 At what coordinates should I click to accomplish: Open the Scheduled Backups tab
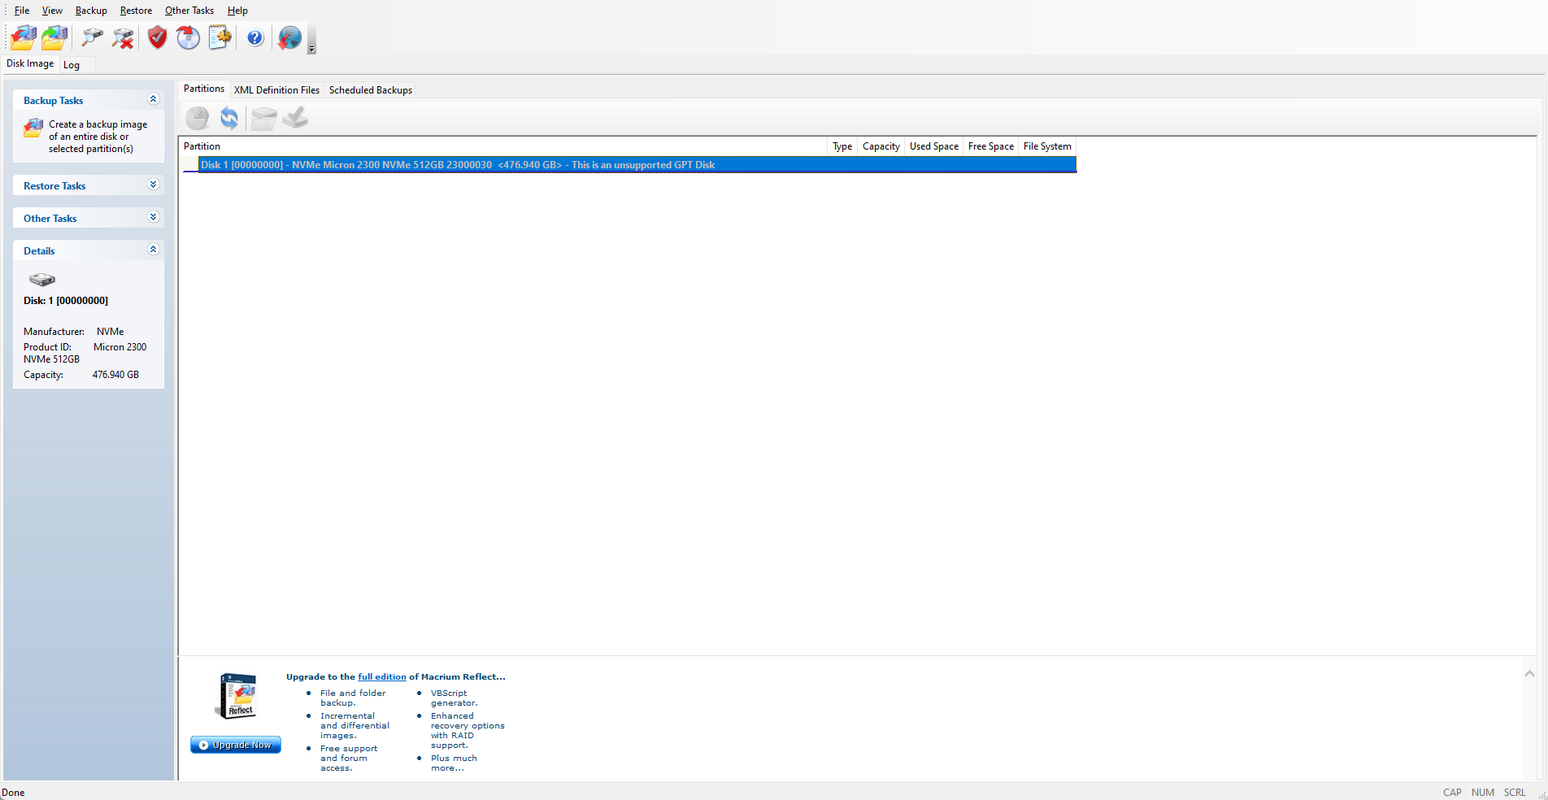(371, 90)
